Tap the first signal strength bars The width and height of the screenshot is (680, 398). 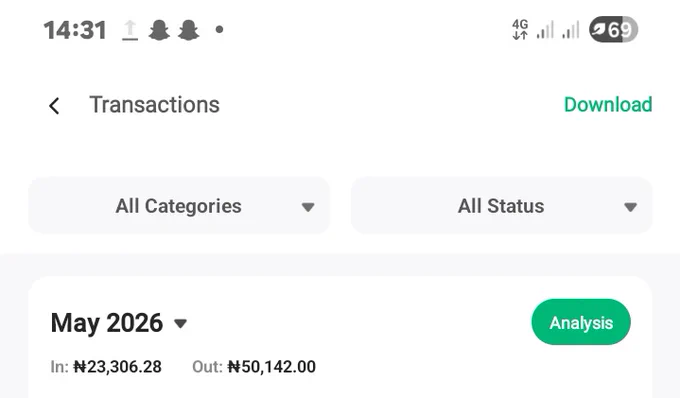[545, 30]
